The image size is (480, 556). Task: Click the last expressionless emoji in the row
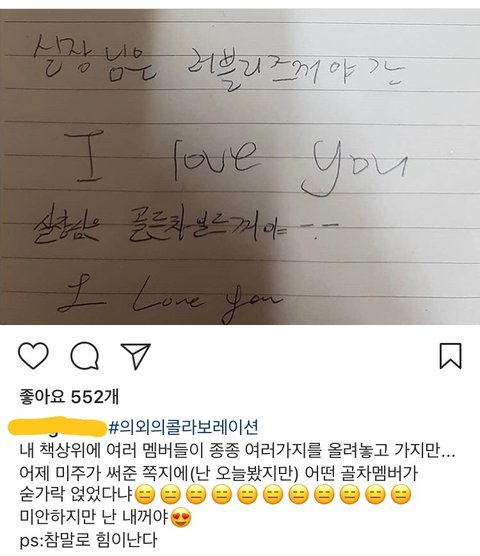pos(401,494)
